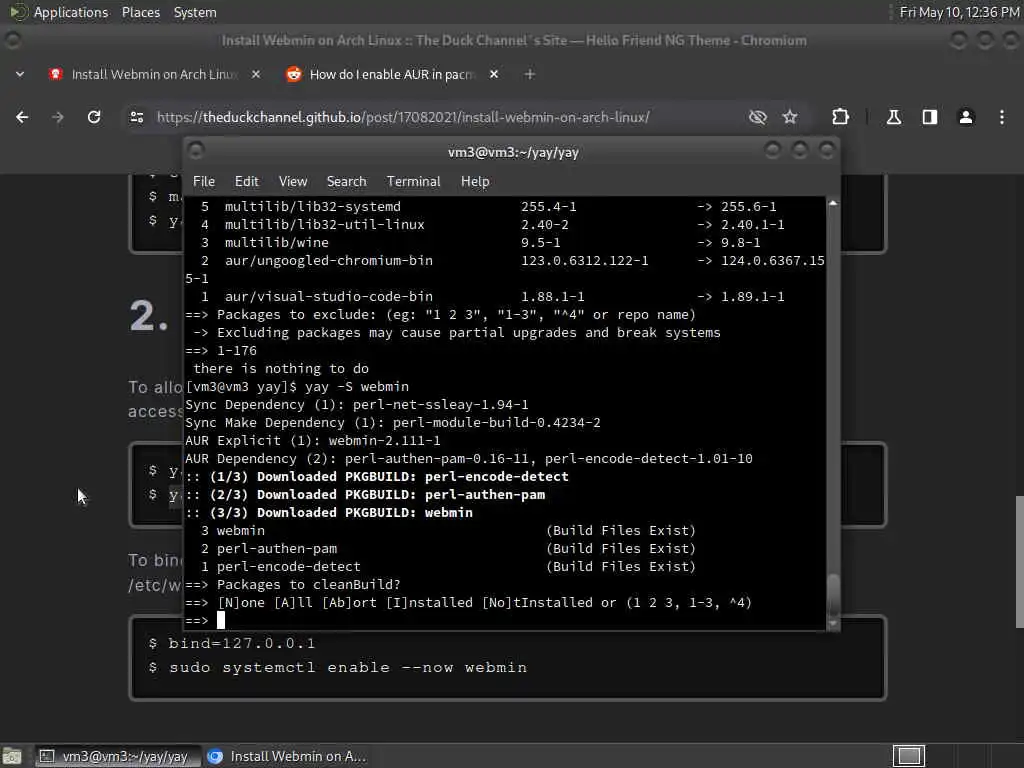
Task: Click the show desktop icon in bottom panel
Action: 12,756
